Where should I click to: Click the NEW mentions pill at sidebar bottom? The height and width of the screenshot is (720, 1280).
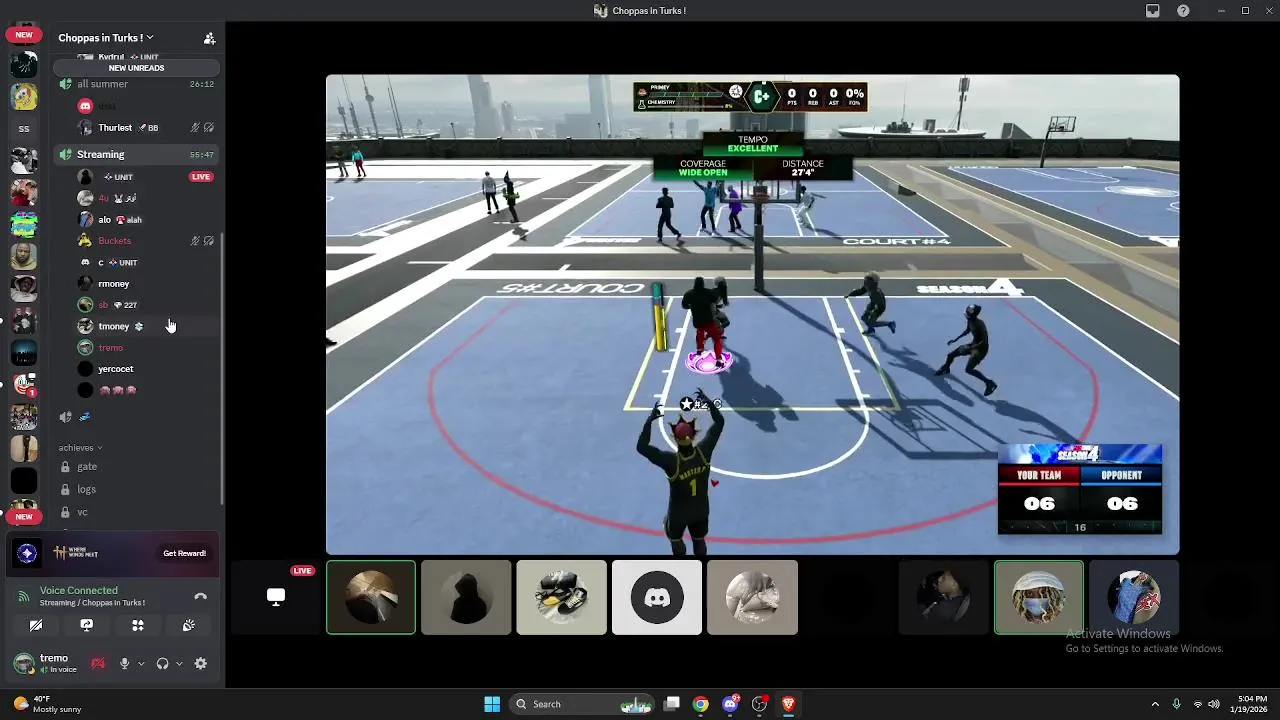(24, 516)
